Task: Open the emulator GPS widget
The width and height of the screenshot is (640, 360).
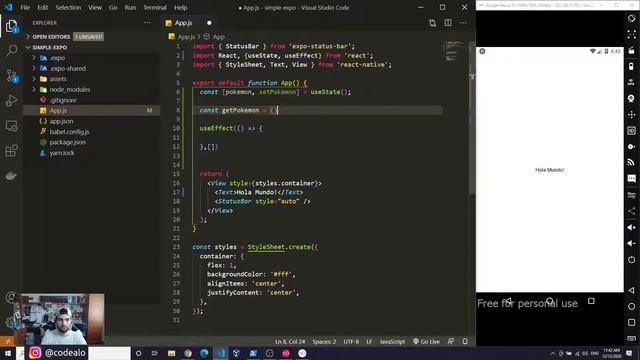Action: [631, 82]
